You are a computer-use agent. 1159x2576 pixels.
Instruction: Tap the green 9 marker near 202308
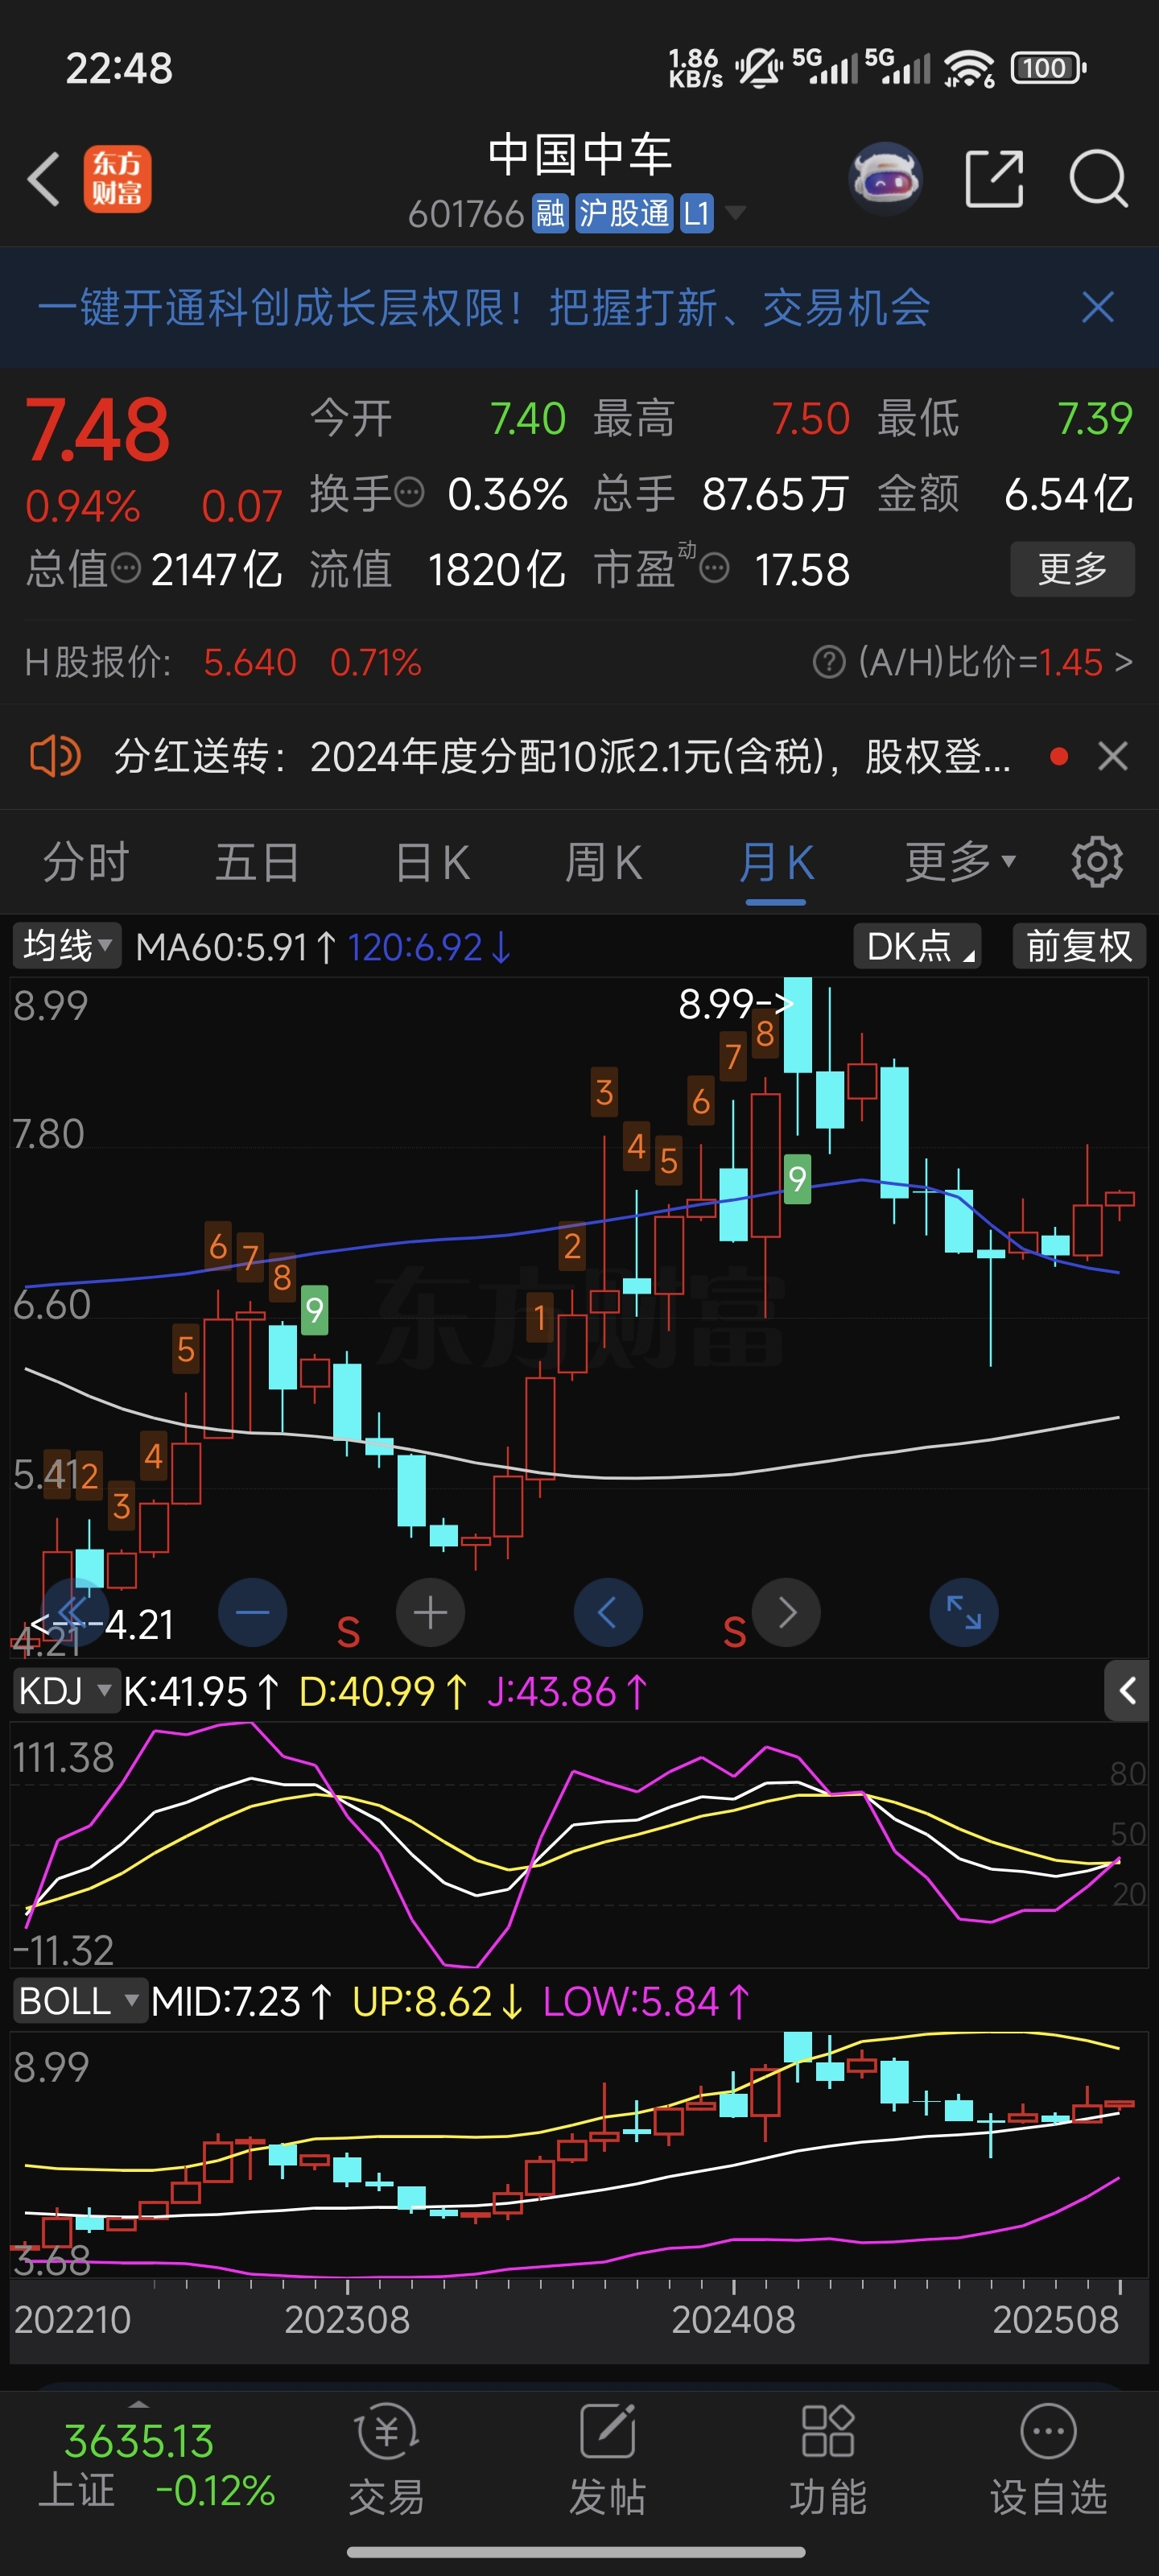[314, 1309]
